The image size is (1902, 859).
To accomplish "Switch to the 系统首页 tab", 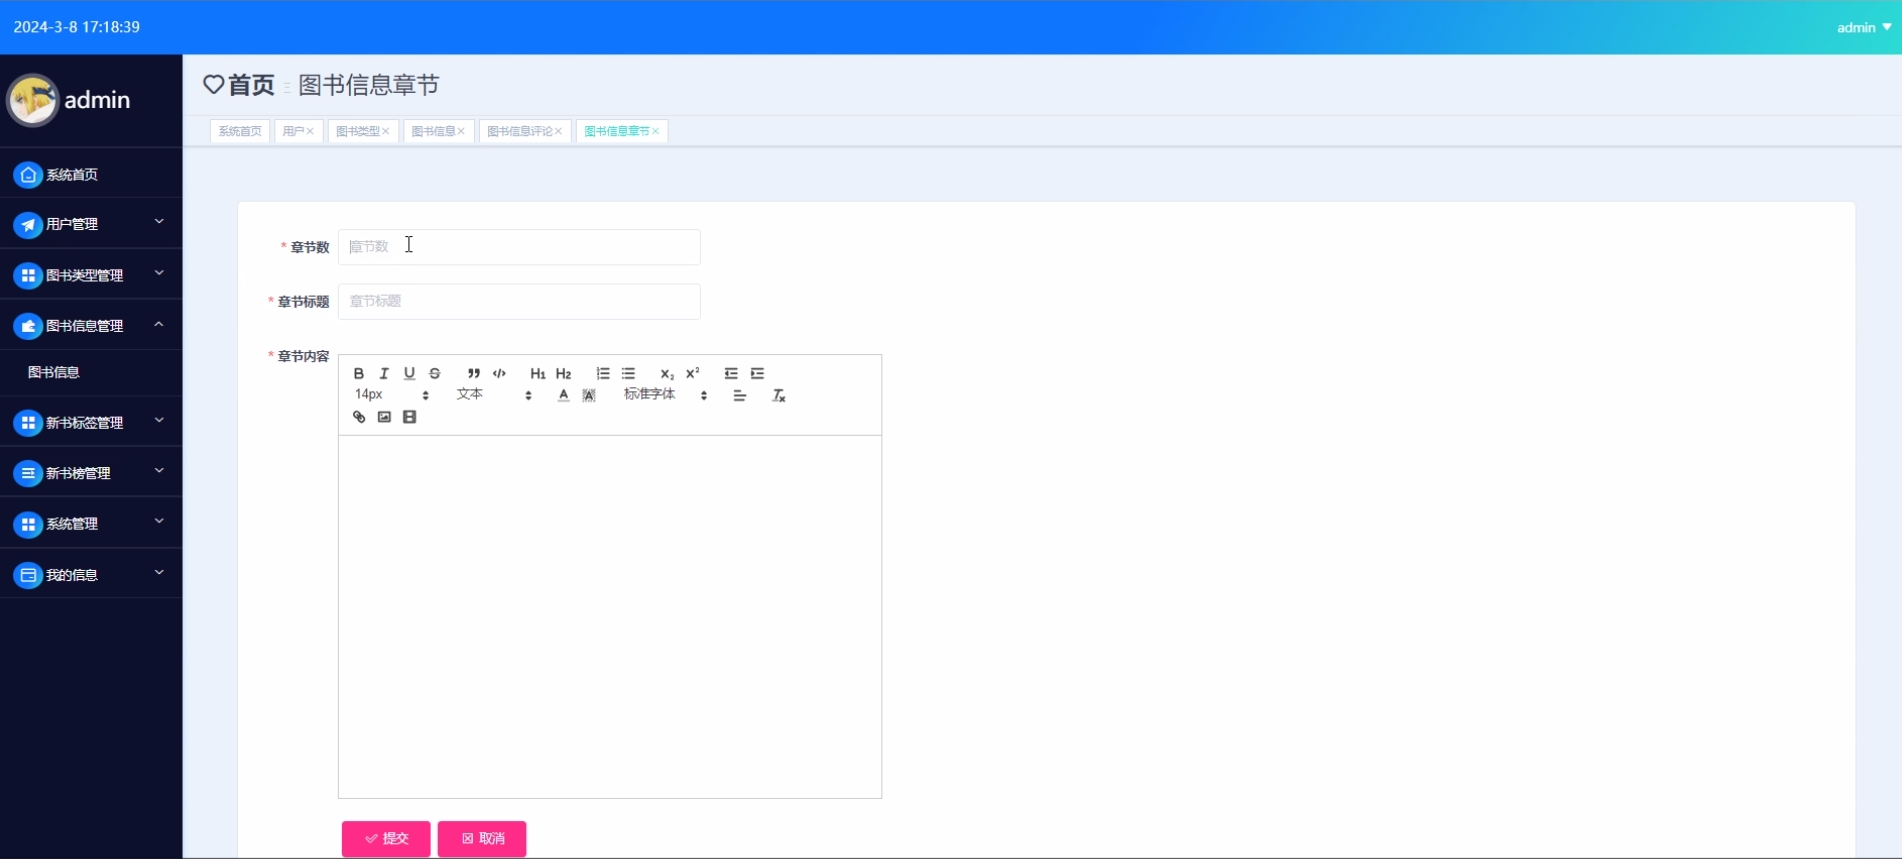I will (240, 131).
